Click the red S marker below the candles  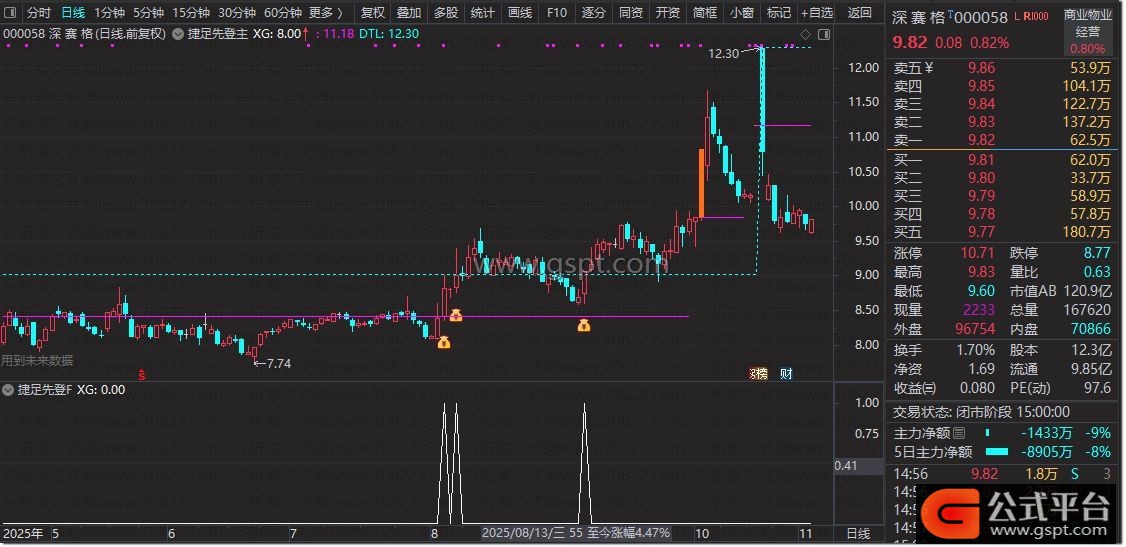(x=142, y=375)
